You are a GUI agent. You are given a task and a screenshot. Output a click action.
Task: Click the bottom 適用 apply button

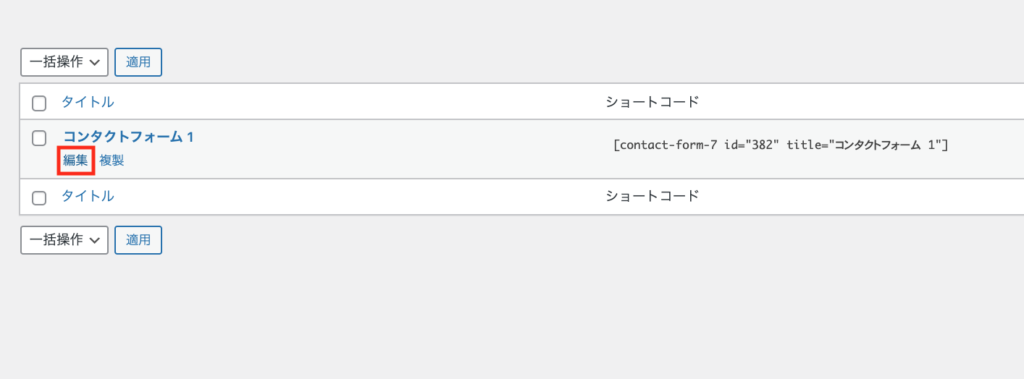coord(138,240)
